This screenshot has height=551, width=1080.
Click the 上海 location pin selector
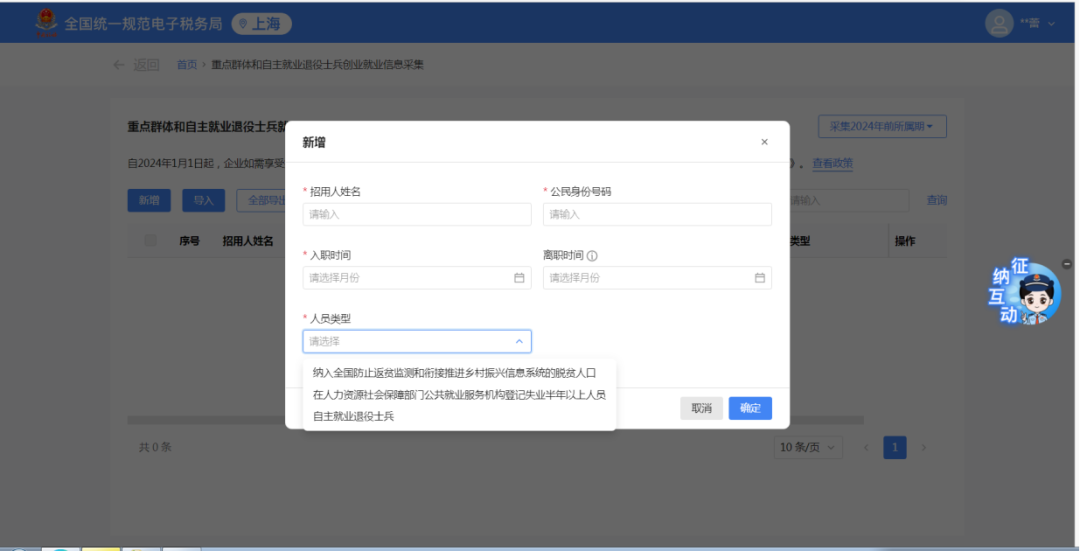261,23
